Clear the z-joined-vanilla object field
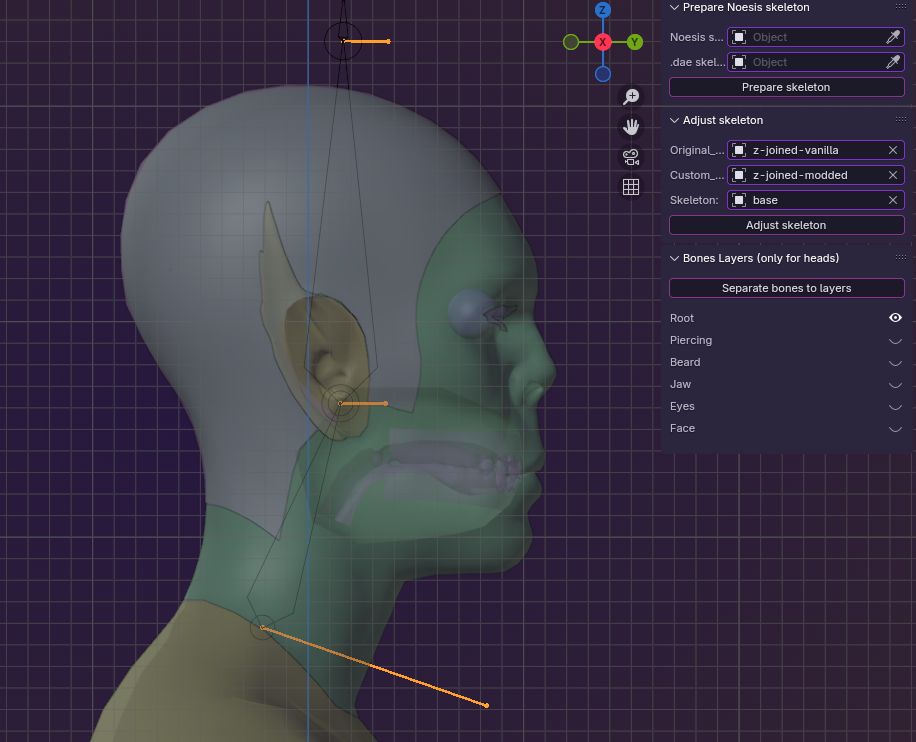The width and height of the screenshot is (916, 742). coord(892,150)
